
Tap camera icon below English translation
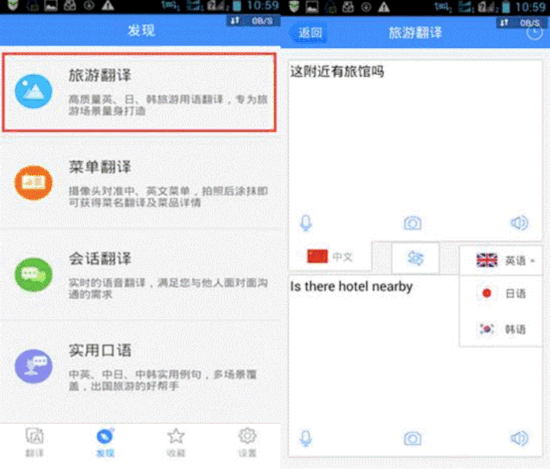[412, 438]
